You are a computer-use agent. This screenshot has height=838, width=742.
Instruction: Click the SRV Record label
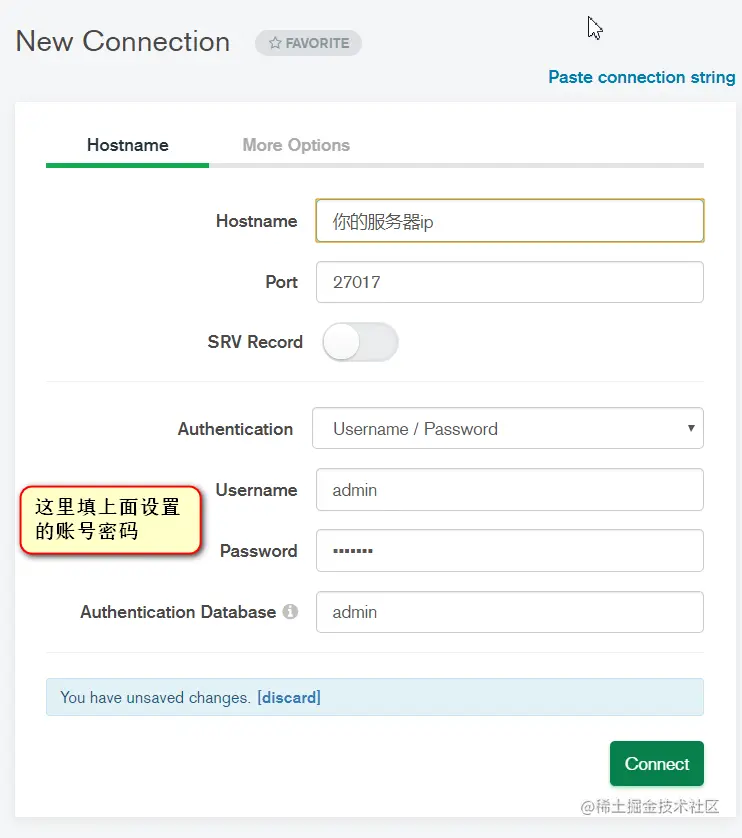coord(255,342)
